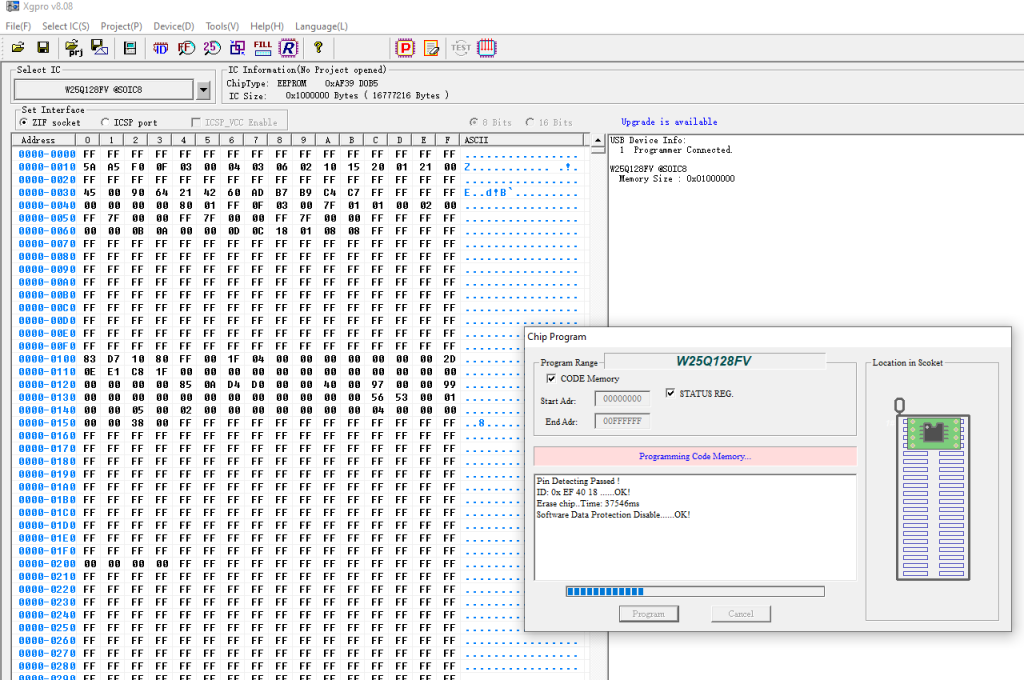Click the read chip R icon
This screenshot has height=680, width=1024.
[288, 47]
